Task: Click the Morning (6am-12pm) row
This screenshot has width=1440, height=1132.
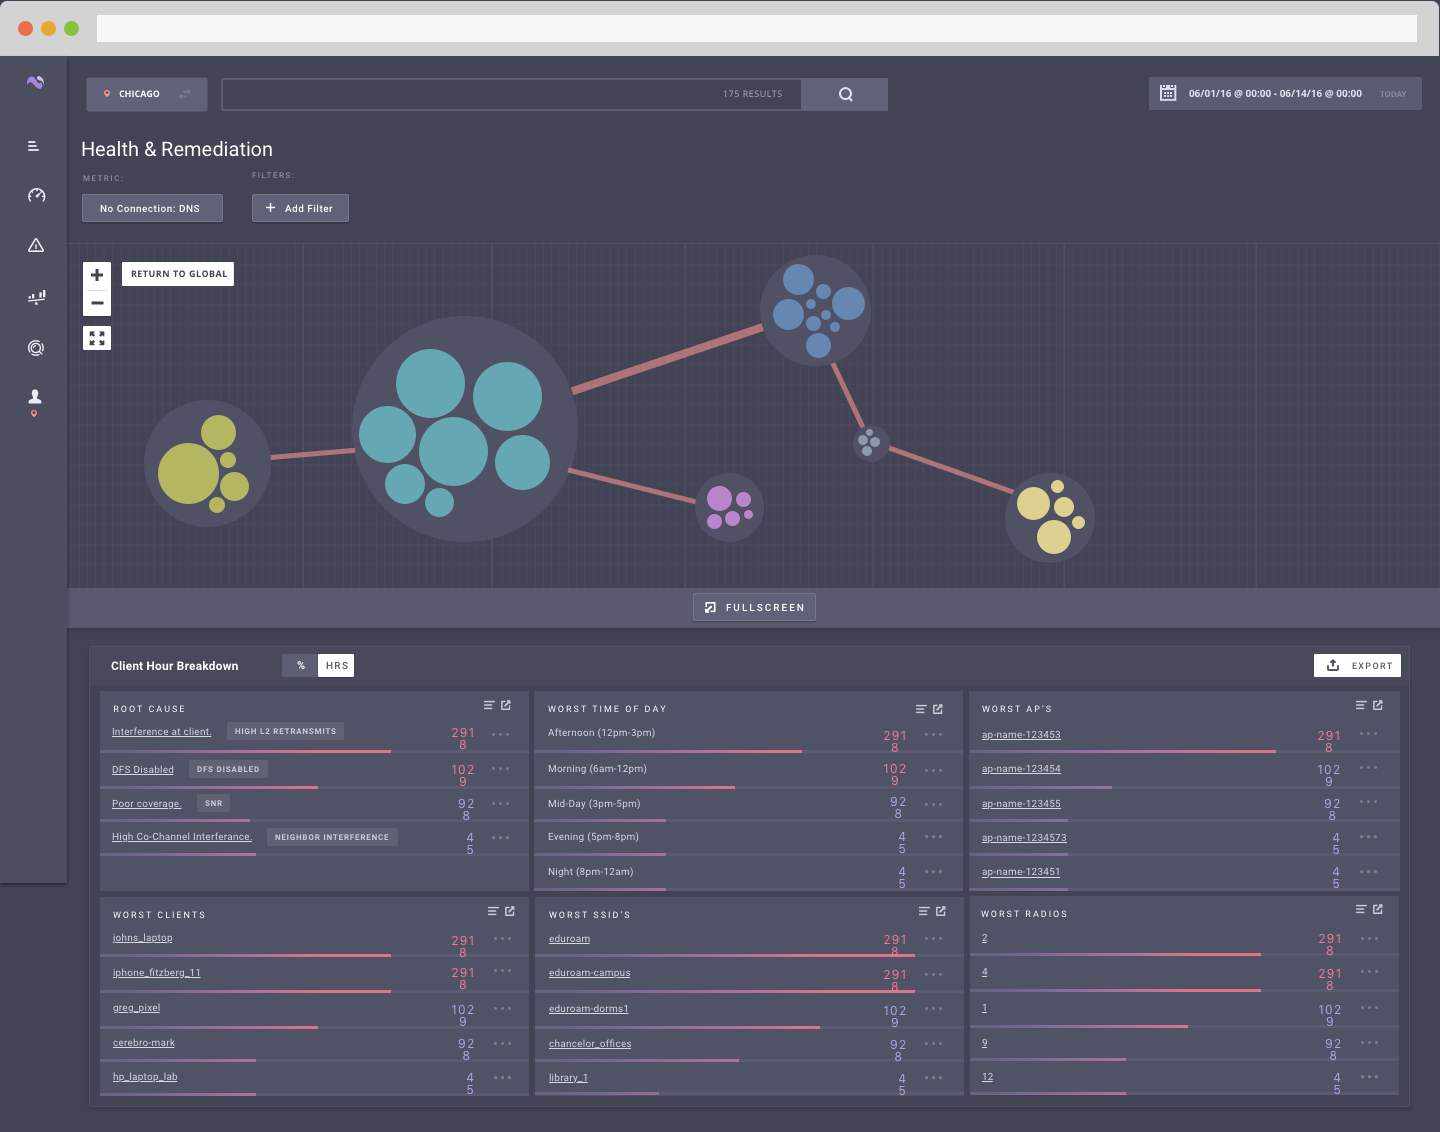Action: tap(749, 771)
